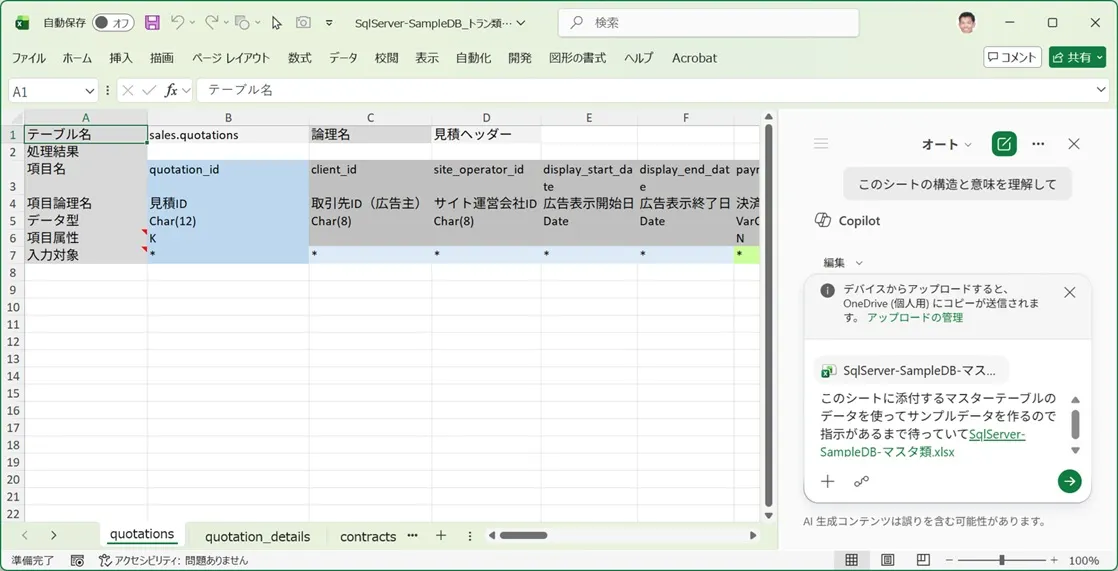Open the 挿入 ribbon tab

click(120, 58)
